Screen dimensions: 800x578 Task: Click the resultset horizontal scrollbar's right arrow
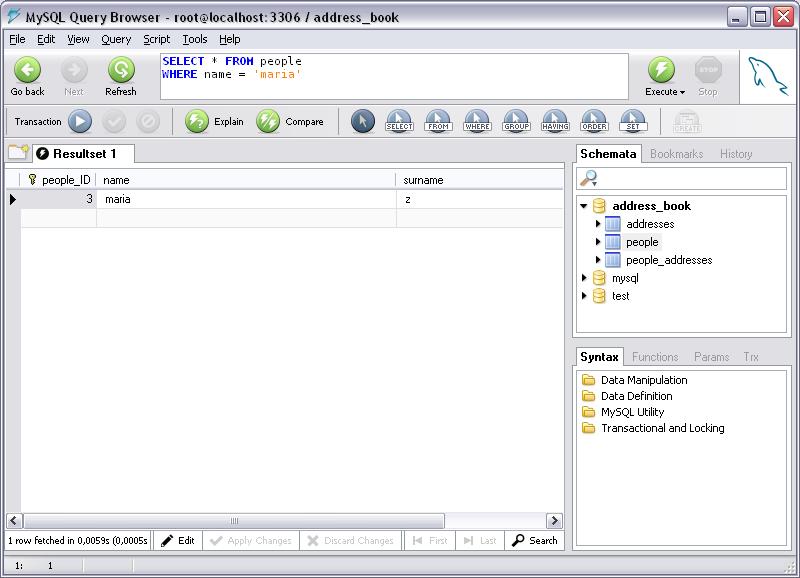pyautogui.click(x=554, y=521)
